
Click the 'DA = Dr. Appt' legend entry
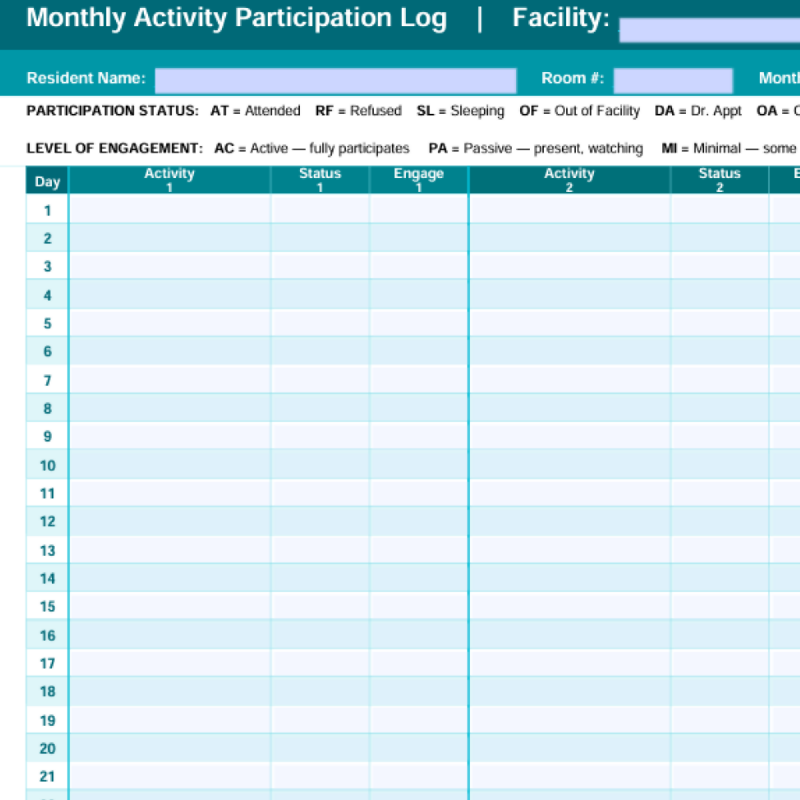coord(698,111)
